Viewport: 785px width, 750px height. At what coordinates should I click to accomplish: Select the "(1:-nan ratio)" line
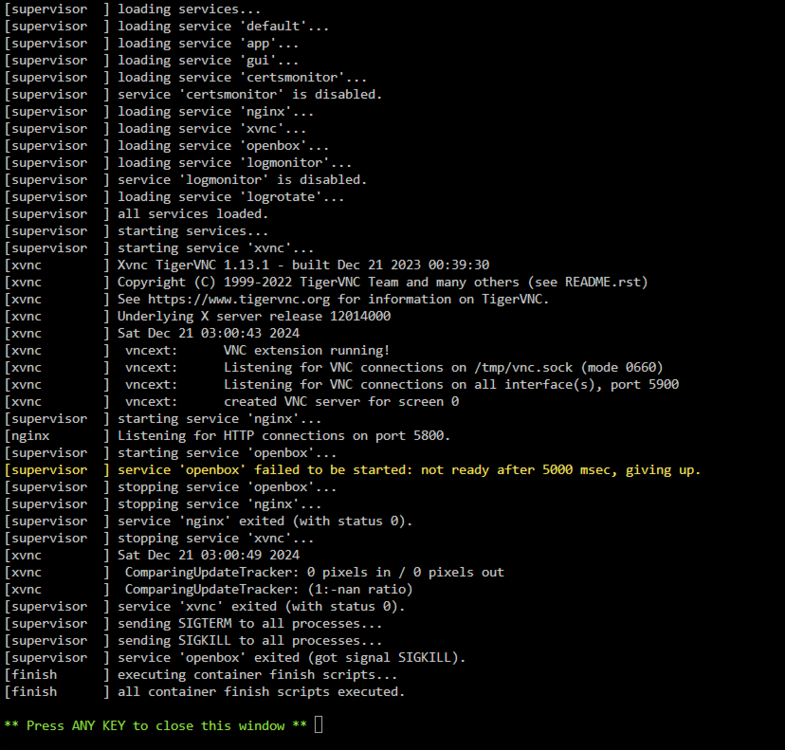tap(208, 589)
